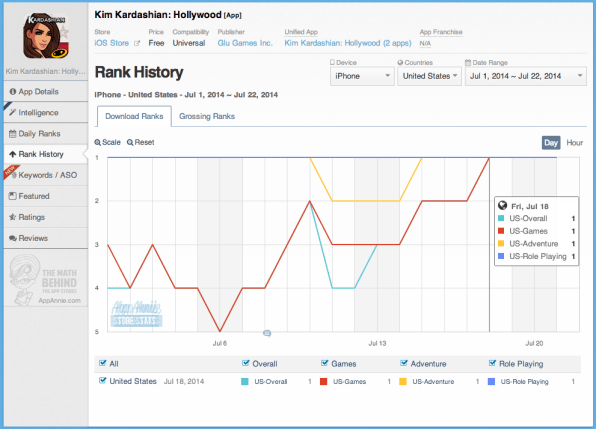
Task: Click the Reviews speech bubble icon
Action: [x=13, y=238]
